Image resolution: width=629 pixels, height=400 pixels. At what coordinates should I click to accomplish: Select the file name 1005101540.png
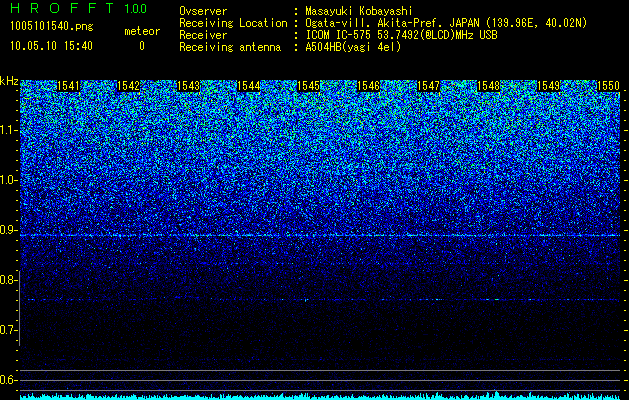[x=51, y=26]
